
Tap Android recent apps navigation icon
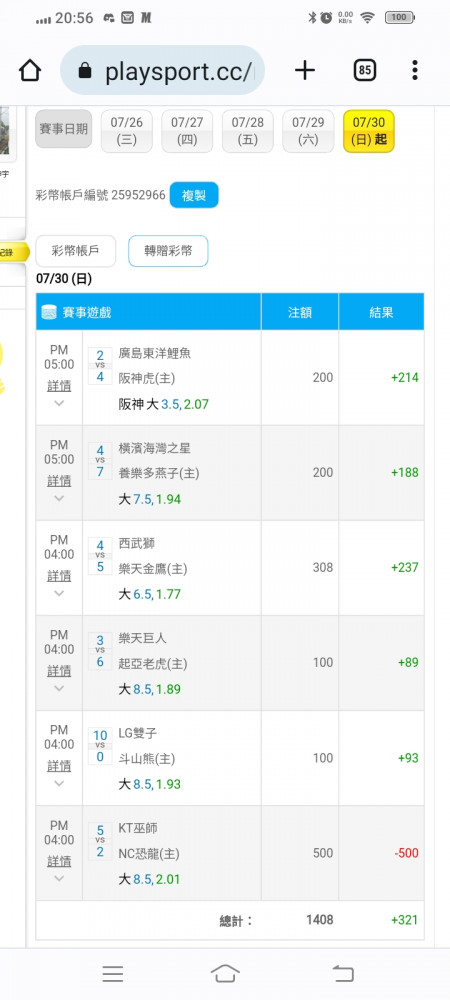(113, 973)
